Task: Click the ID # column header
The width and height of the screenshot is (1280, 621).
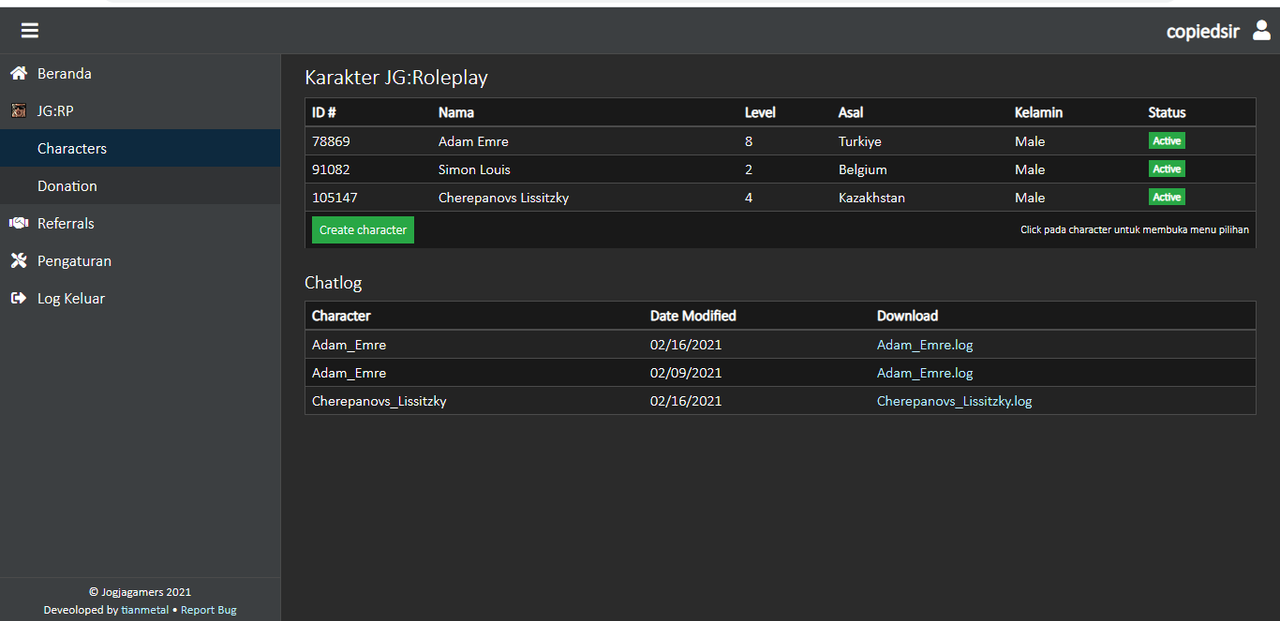Action: 324,113
